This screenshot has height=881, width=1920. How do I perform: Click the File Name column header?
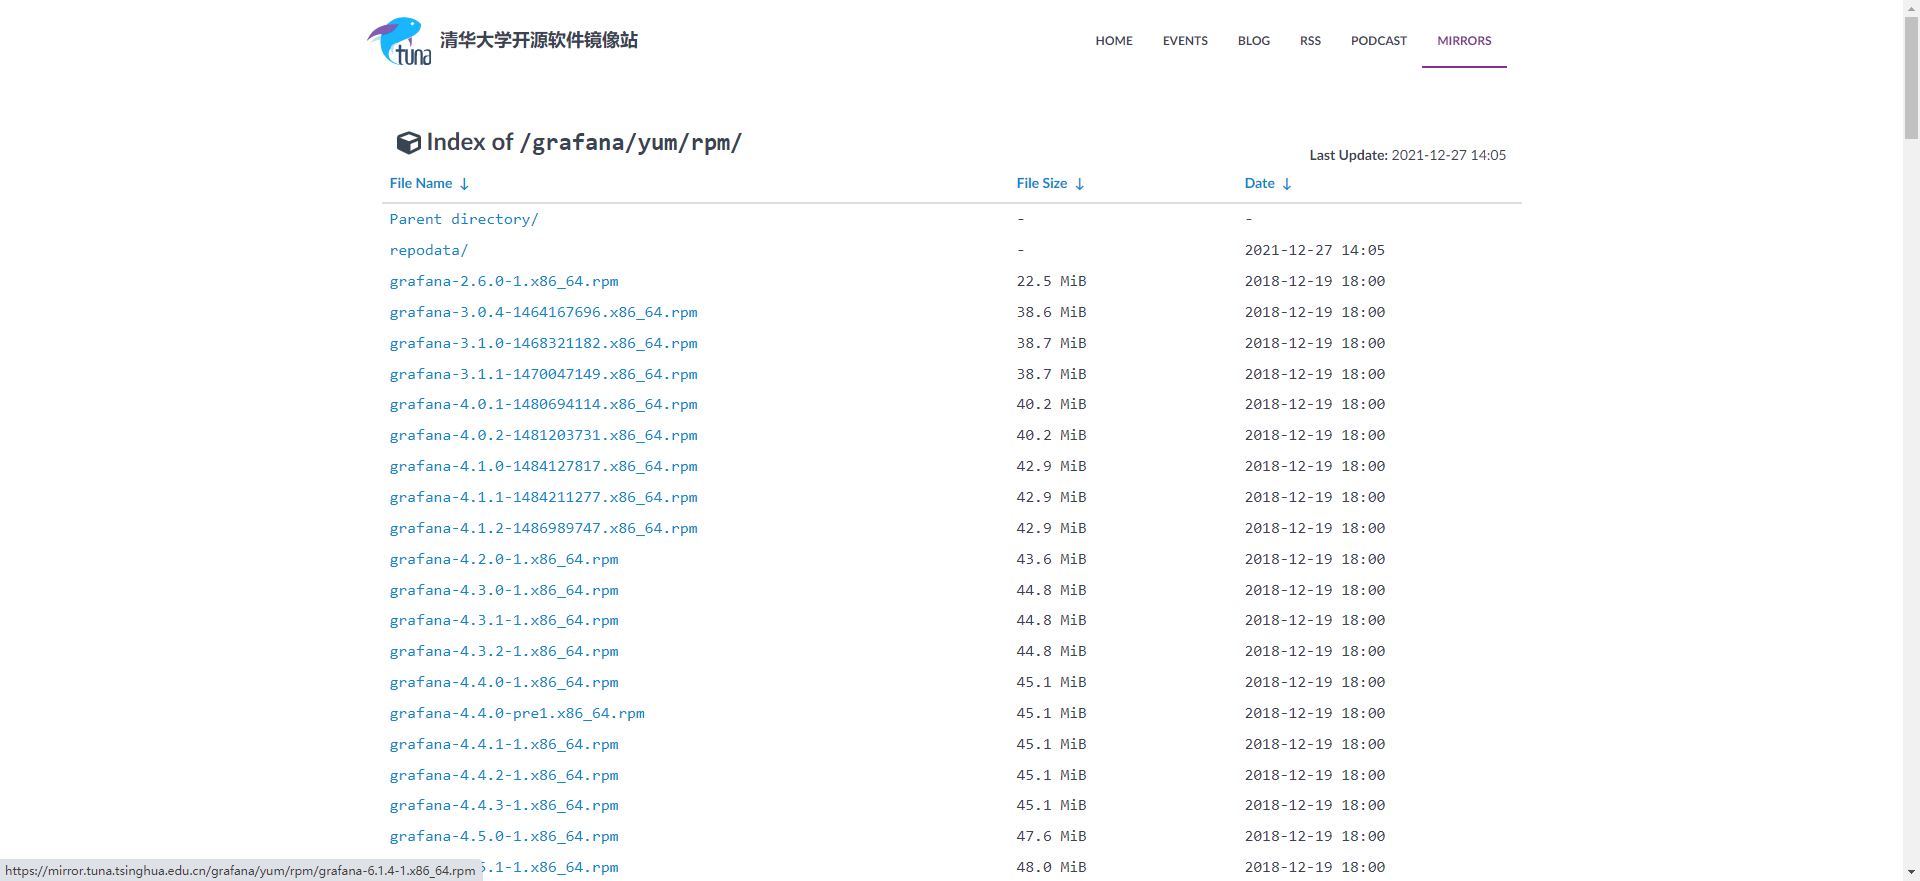pyautogui.click(x=421, y=183)
